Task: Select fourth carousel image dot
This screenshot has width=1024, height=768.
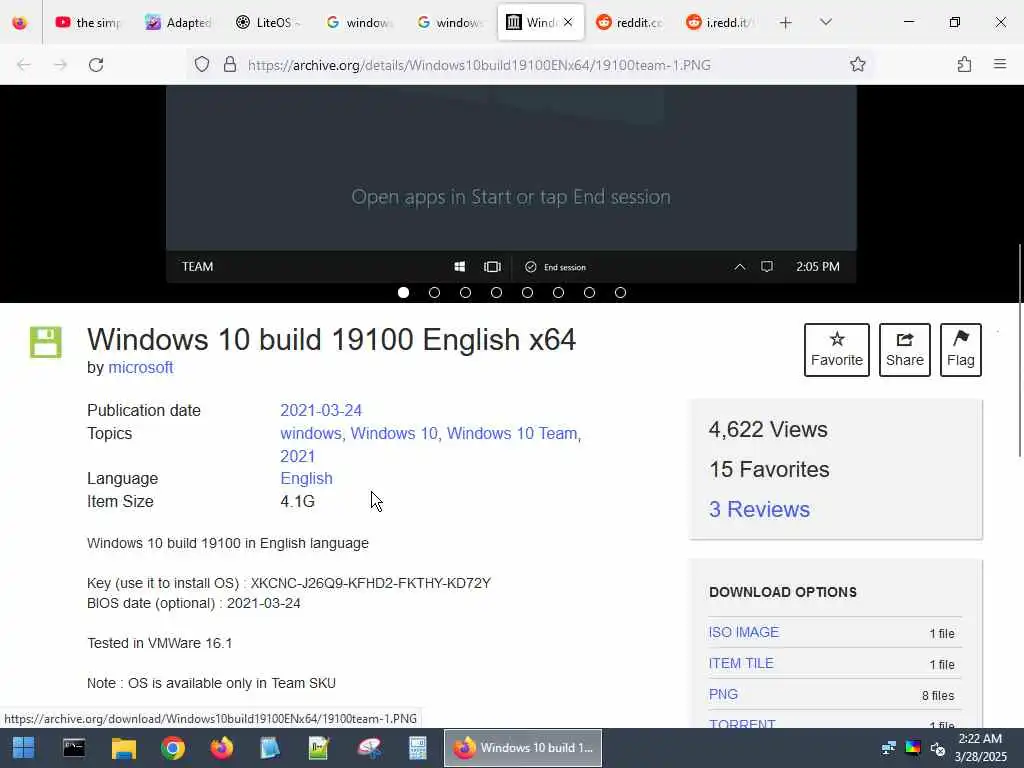Action: click(496, 293)
